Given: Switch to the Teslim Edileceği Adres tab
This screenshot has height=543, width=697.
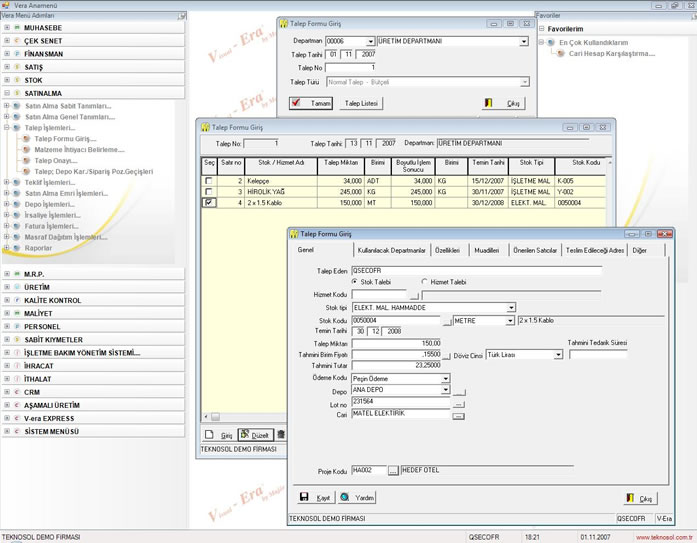Looking at the screenshot, I should 595,250.
